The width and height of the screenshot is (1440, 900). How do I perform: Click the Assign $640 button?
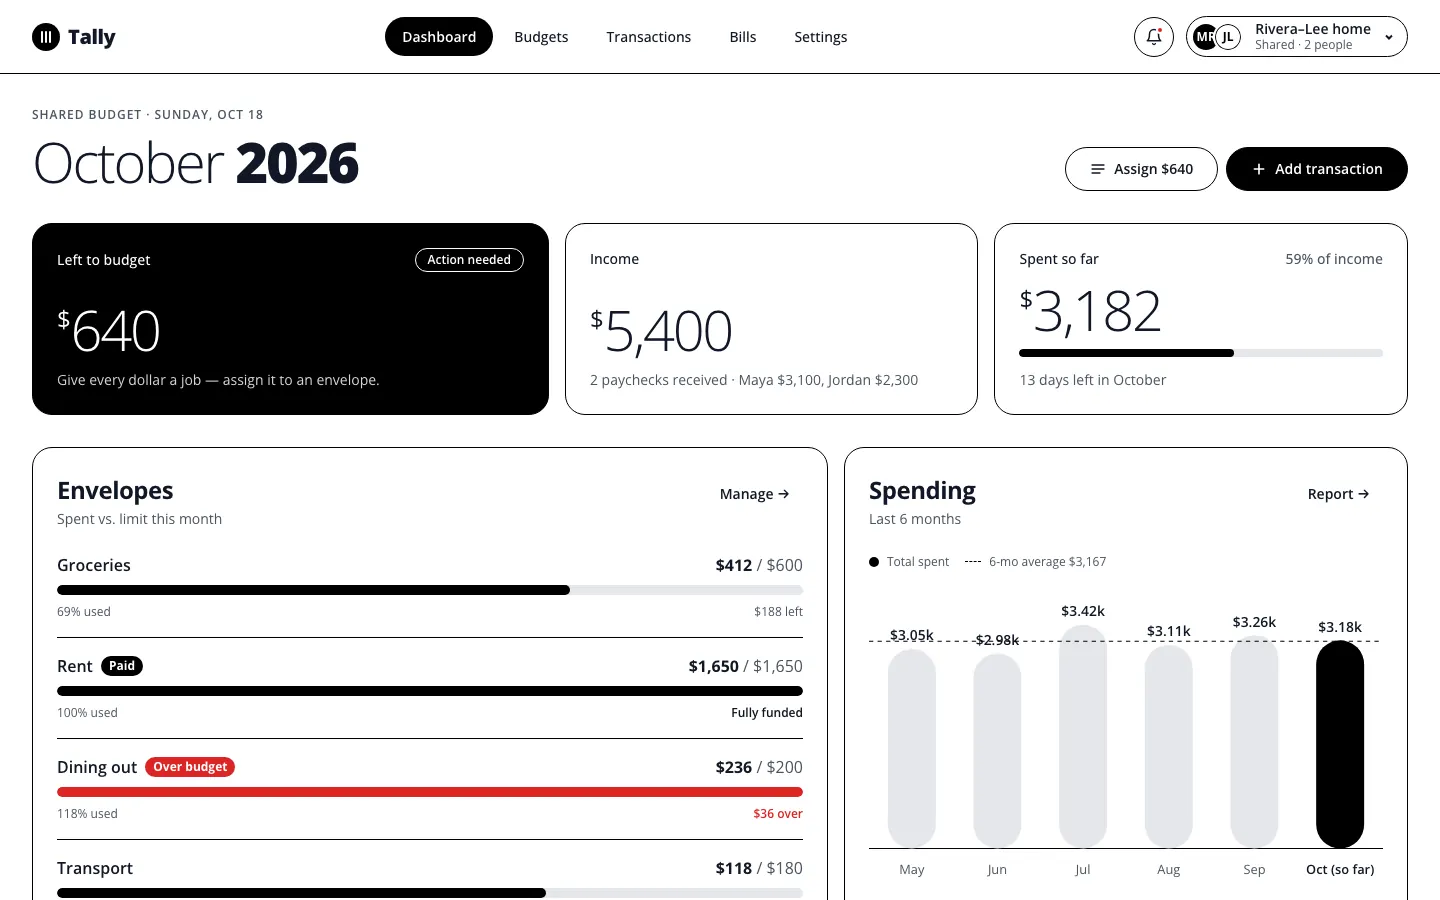tap(1141, 169)
